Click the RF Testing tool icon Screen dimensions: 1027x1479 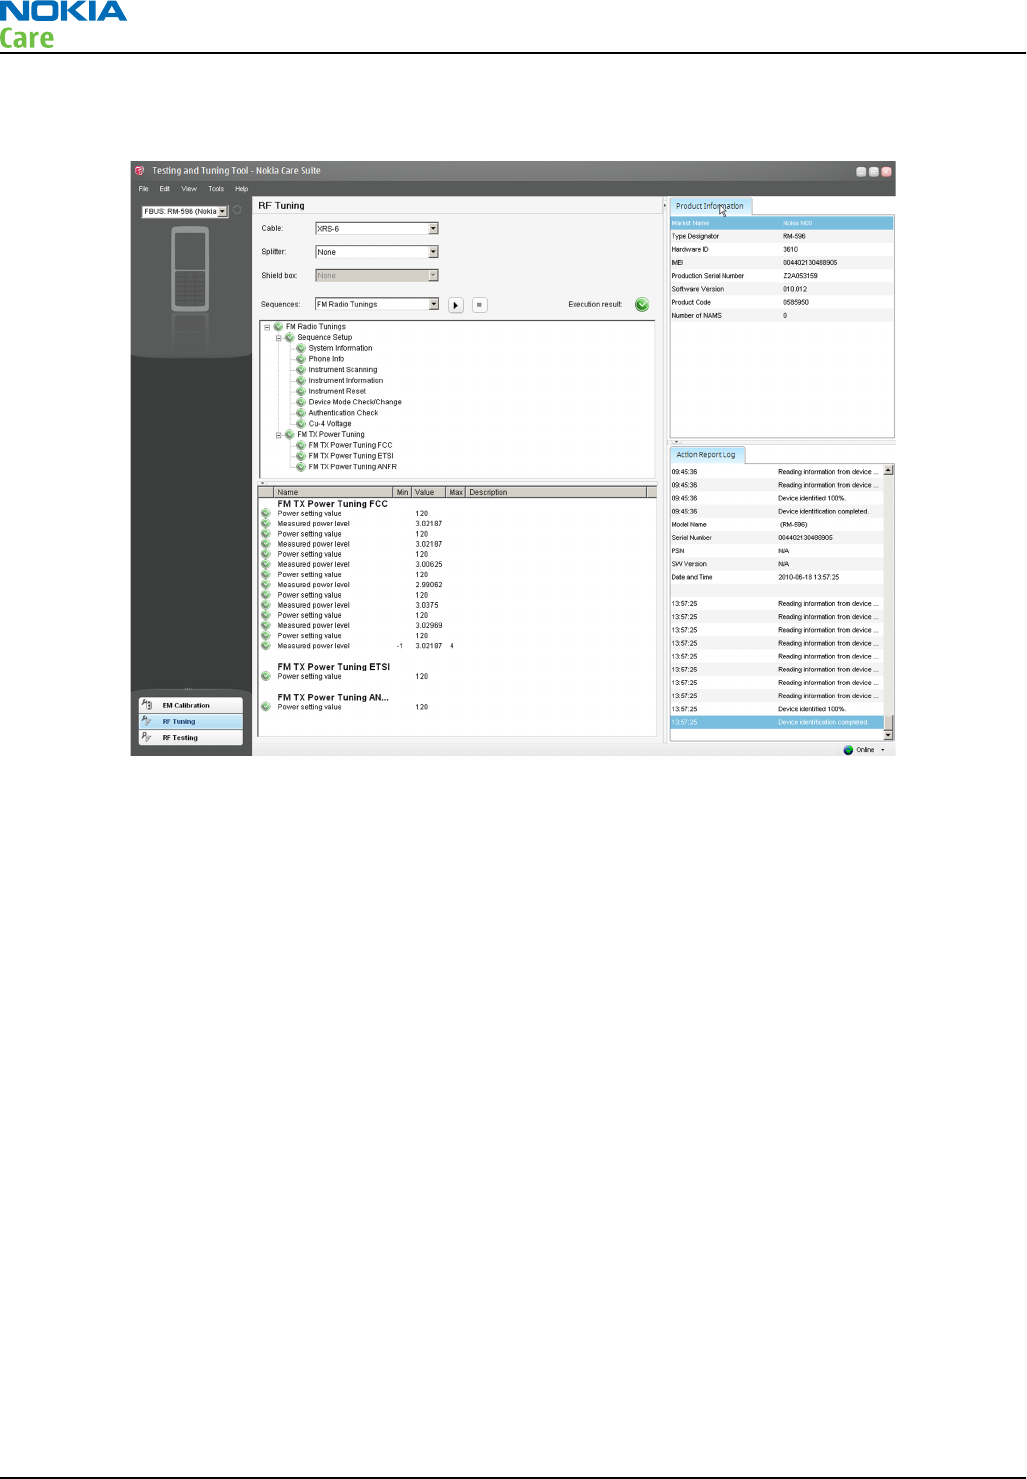click(147, 737)
